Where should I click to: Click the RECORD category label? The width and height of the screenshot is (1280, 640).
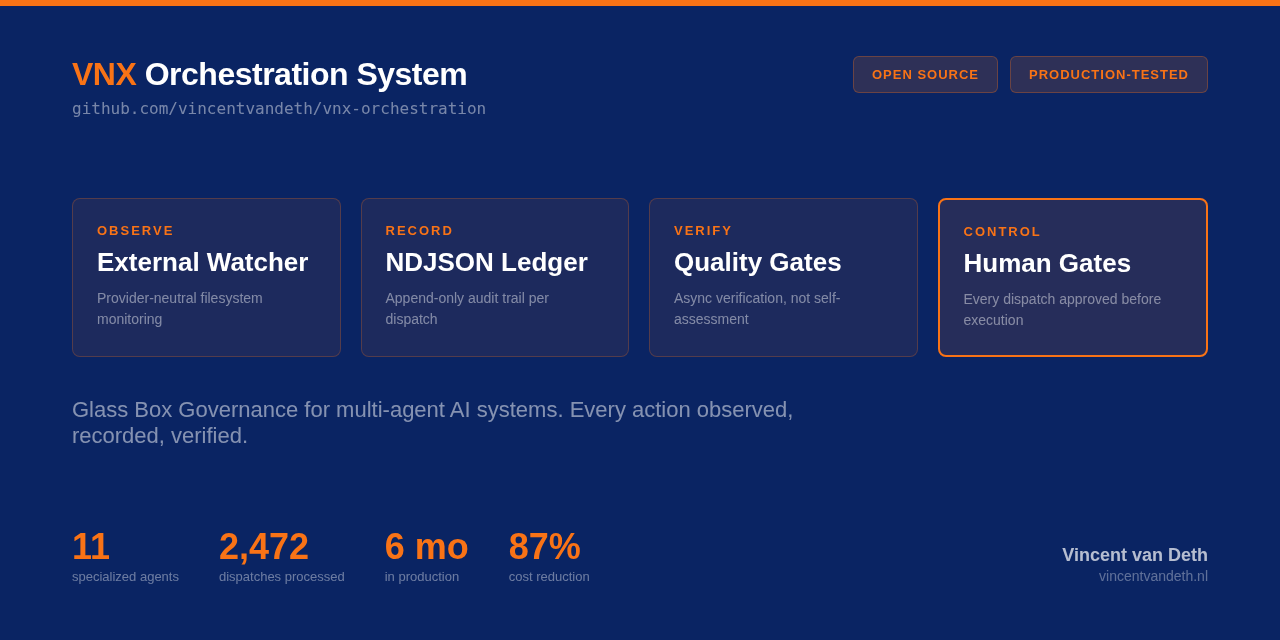[419, 231]
